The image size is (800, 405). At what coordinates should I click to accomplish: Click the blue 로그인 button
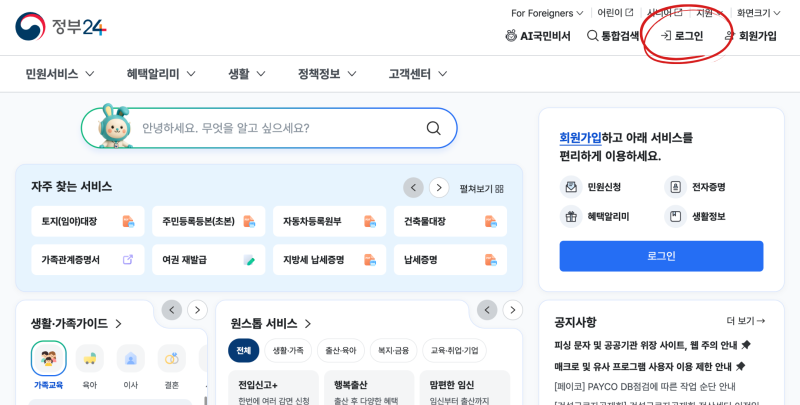click(x=661, y=256)
